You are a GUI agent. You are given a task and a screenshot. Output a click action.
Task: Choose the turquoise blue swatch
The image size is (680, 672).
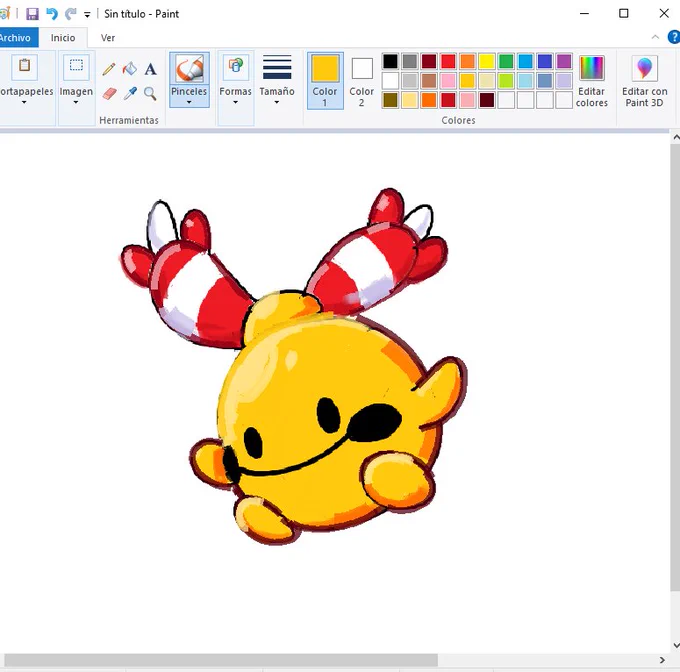click(526, 61)
